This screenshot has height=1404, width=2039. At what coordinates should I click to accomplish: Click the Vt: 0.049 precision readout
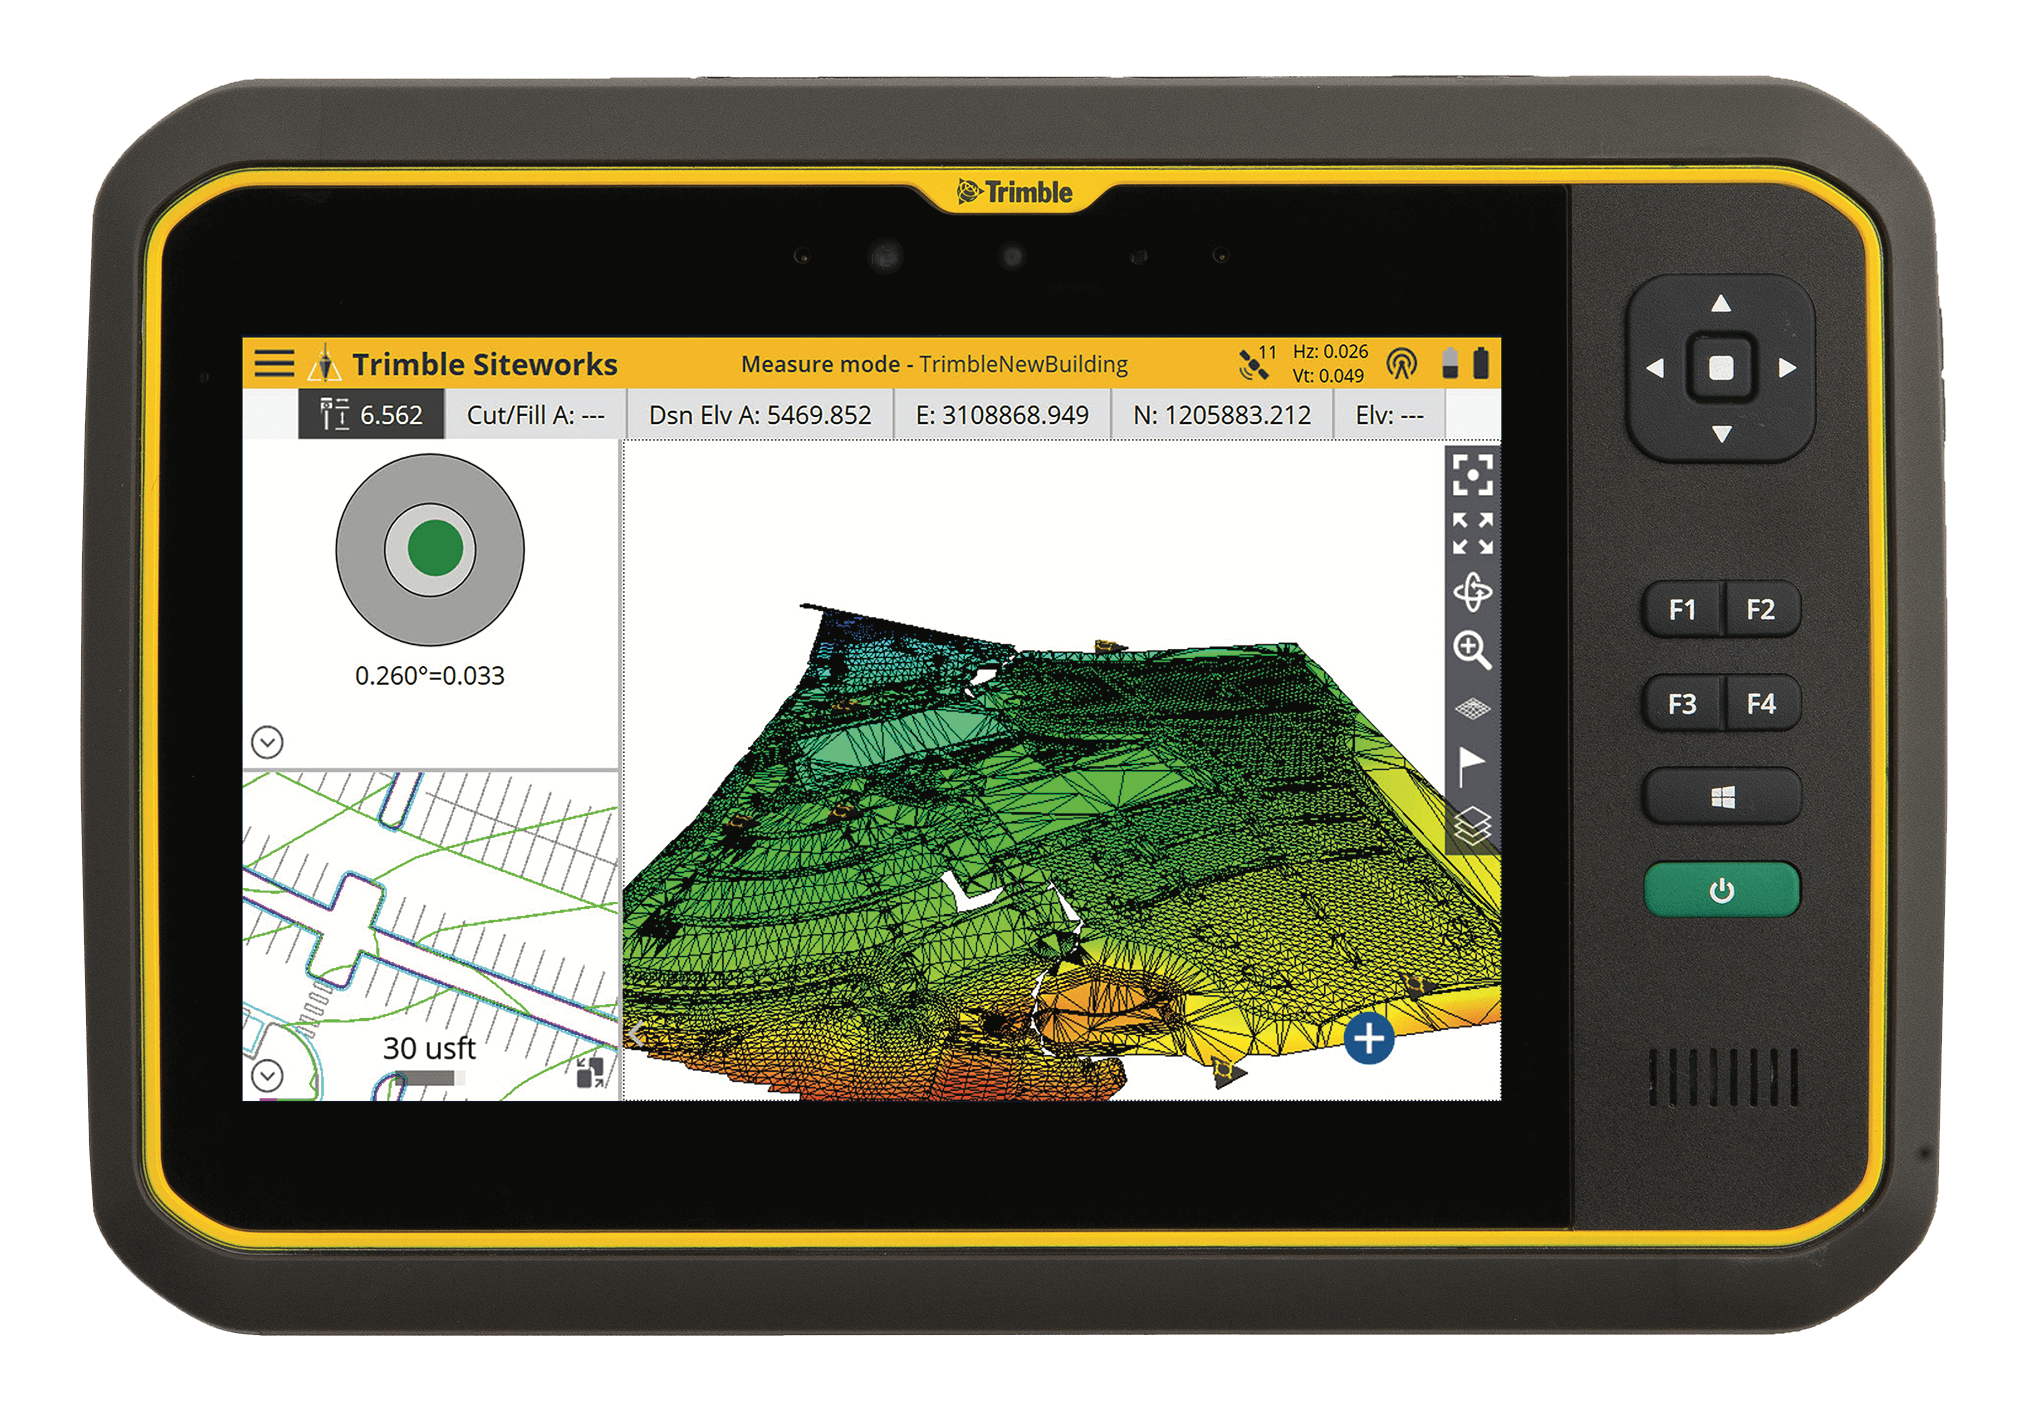(1328, 376)
